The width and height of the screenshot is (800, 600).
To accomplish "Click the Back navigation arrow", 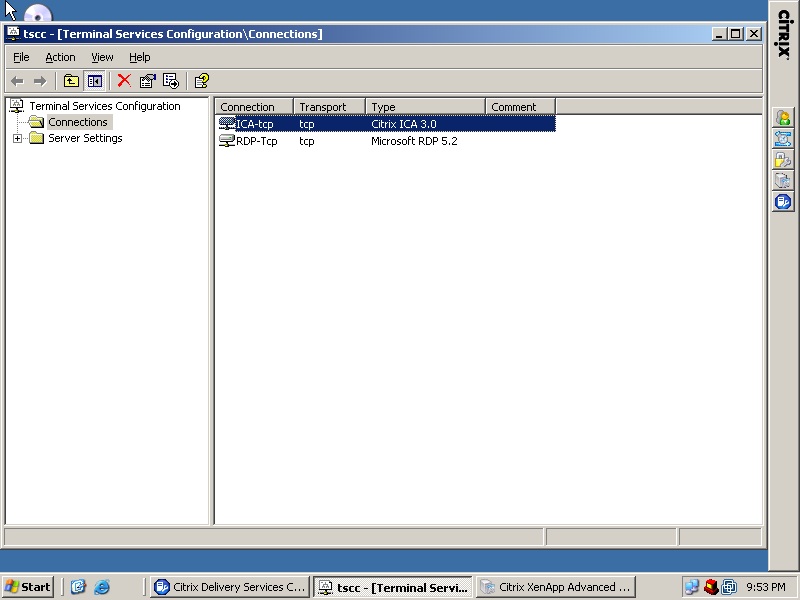I will coord(16,81).
